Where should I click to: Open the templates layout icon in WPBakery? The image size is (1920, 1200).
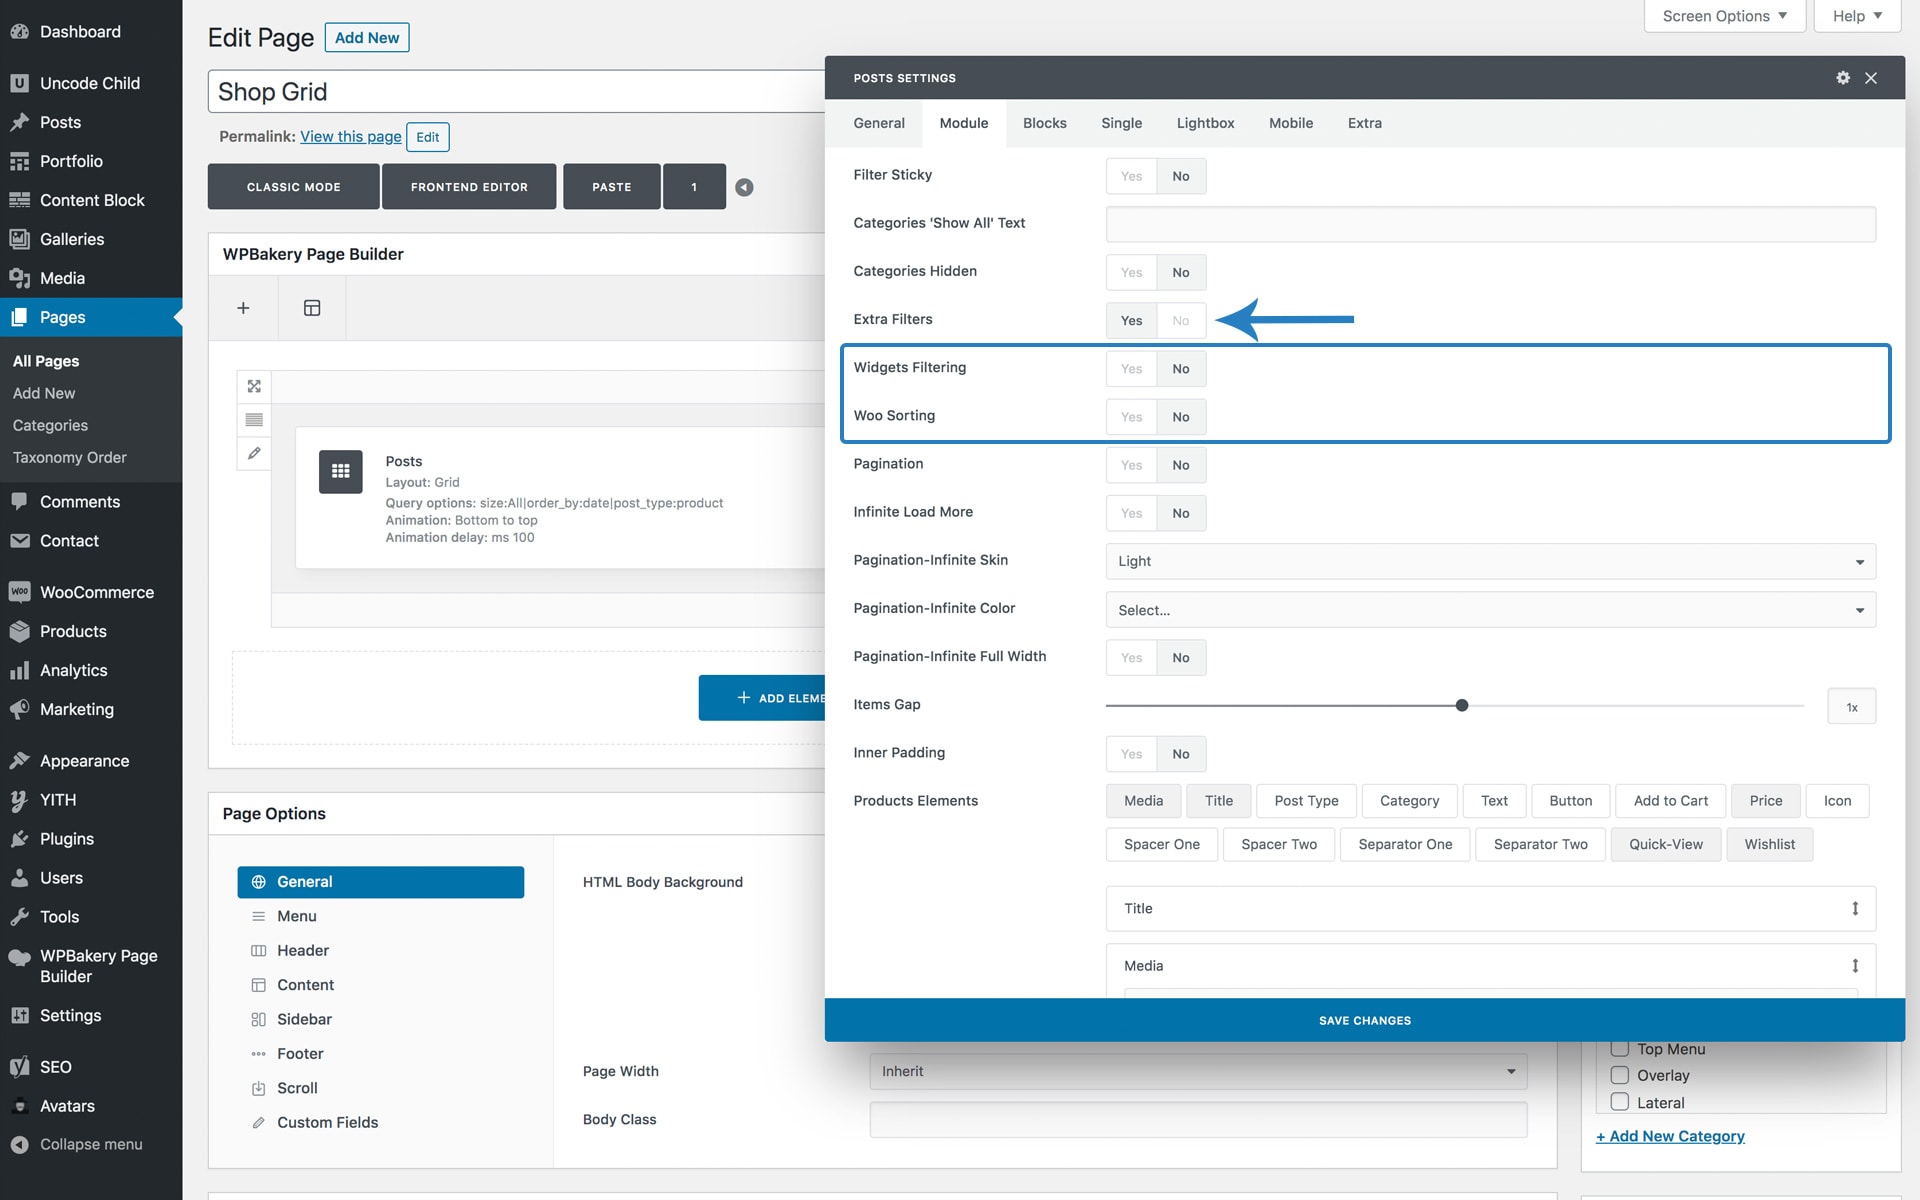pos(312,308)
